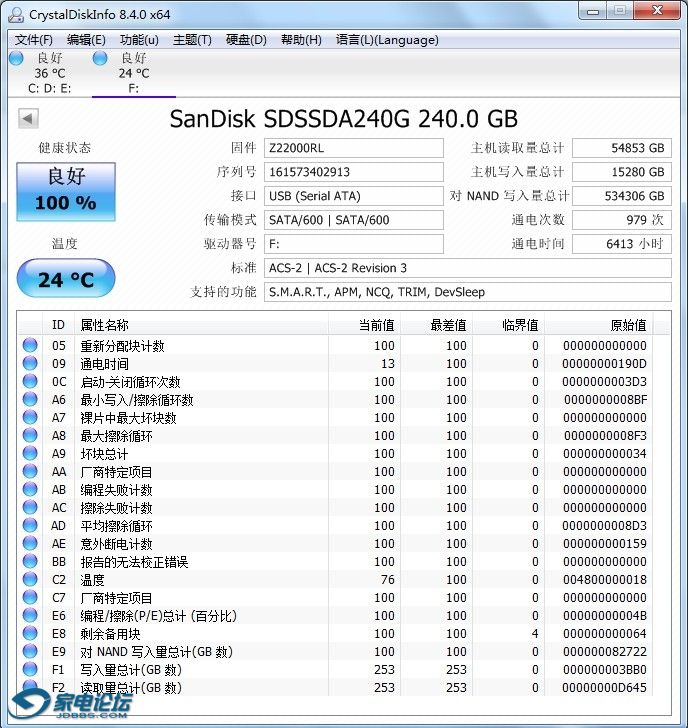Click the supported features field S.M.A.R.T., APM

(x=467, y=292)
